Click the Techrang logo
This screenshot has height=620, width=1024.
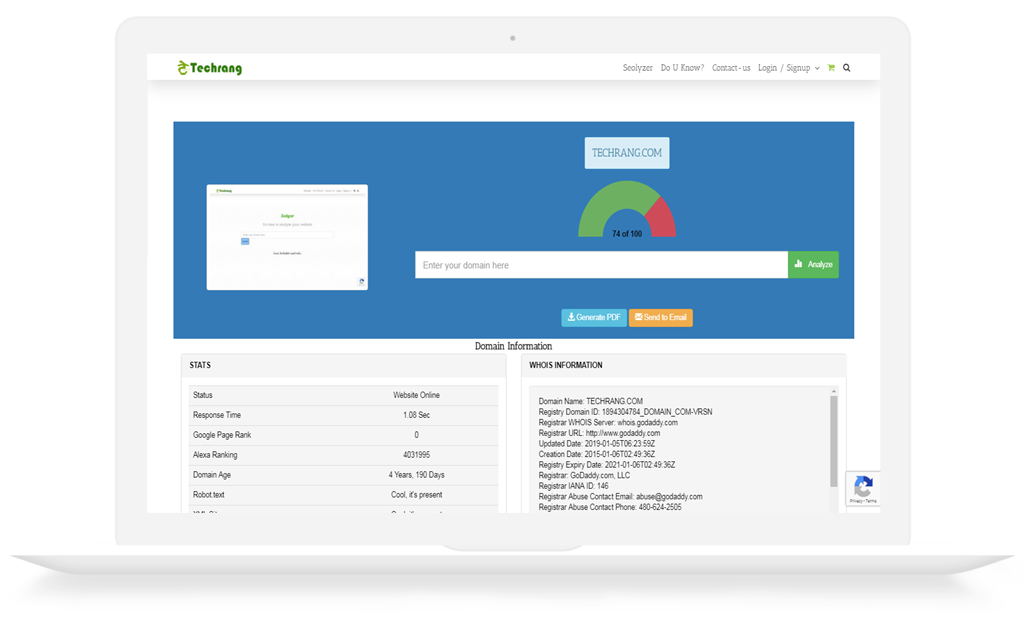pyautogui.click(x=210, y=68)
